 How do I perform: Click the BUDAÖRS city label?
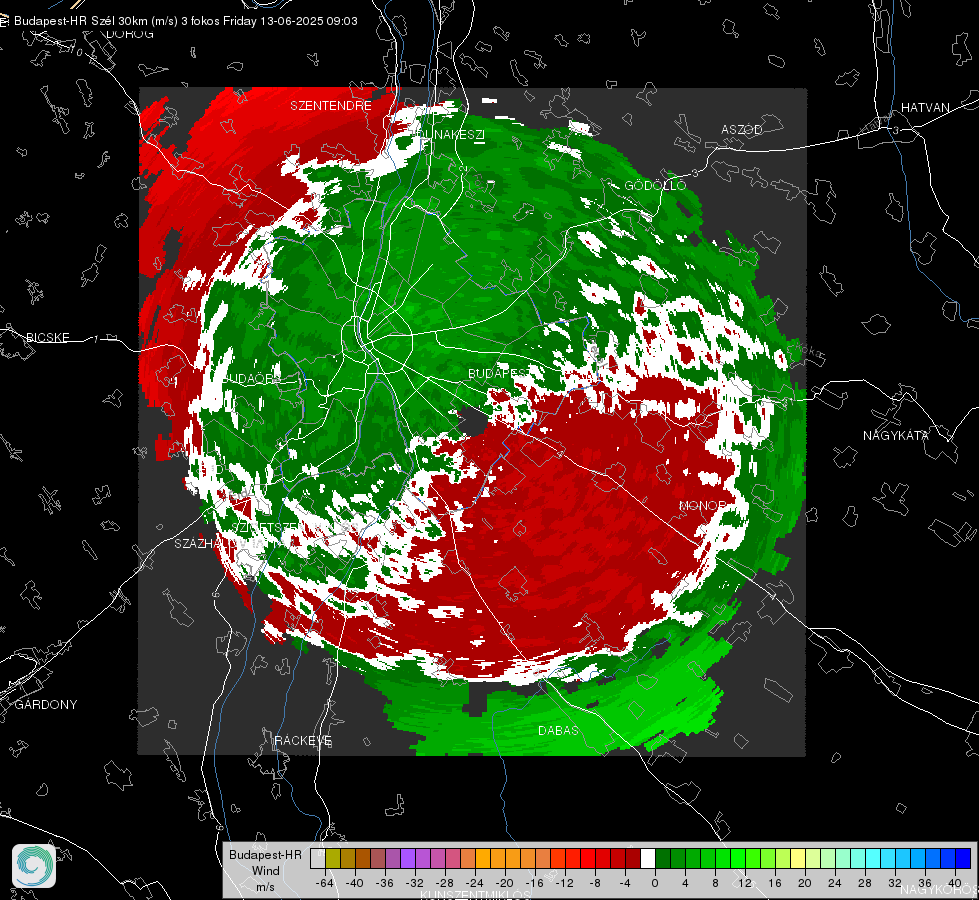coord(251,378)
